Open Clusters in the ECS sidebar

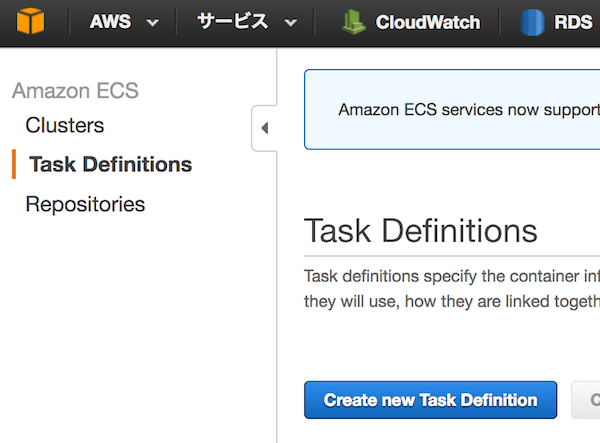coord(65,125)
